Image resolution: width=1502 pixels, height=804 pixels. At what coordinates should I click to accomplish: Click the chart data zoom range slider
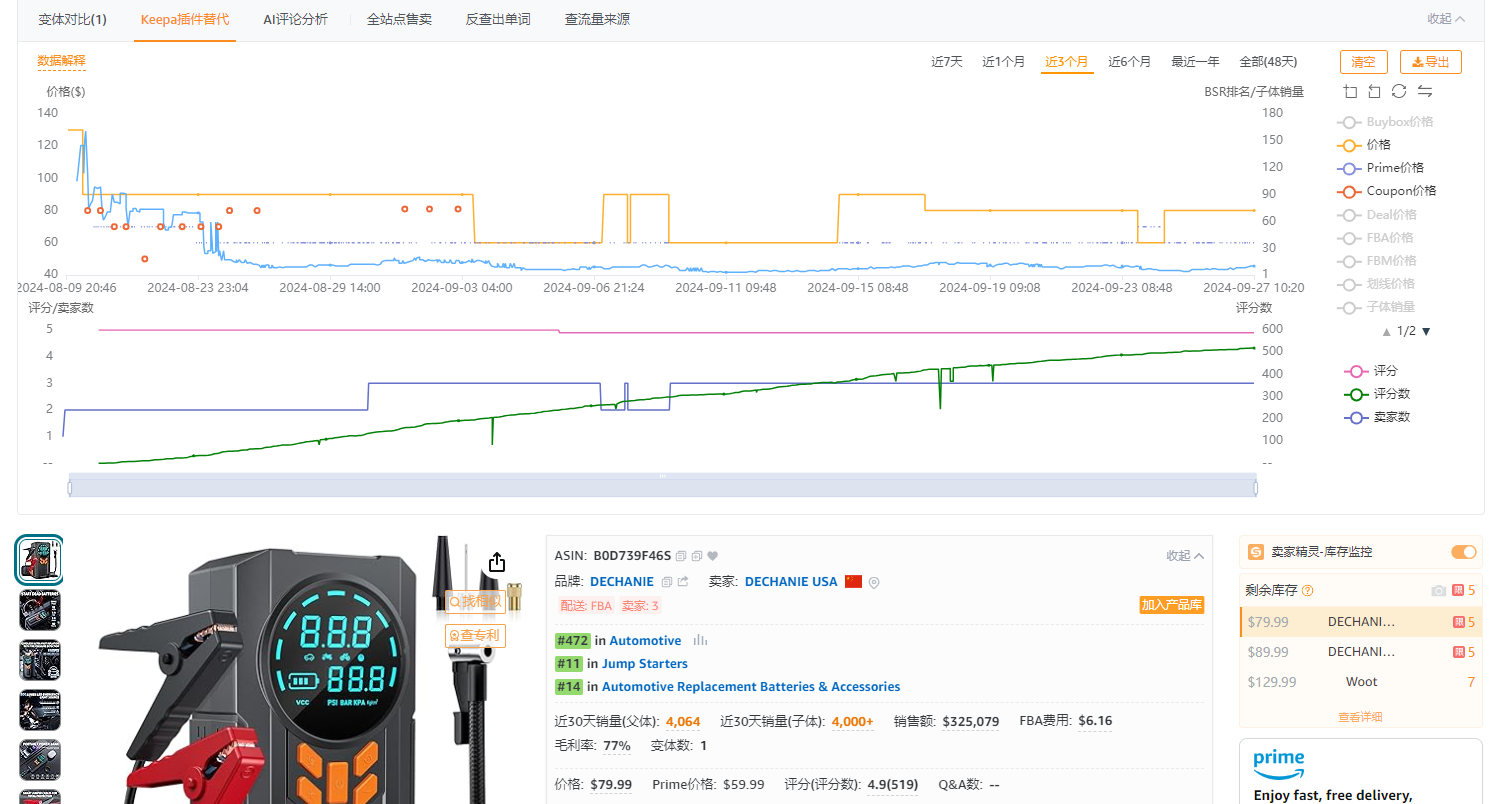click(x=662, y=485)
